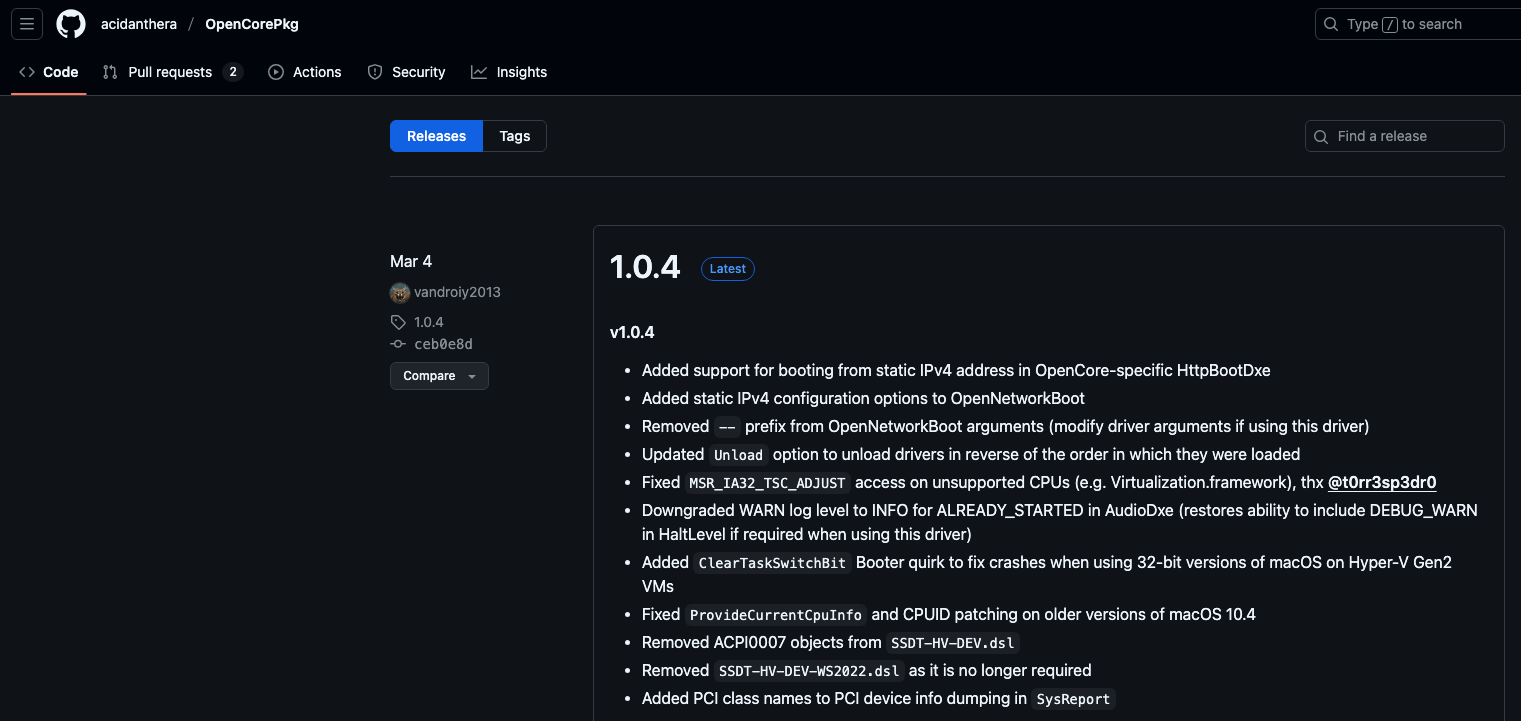Go to GitHub home via the Octocat logo
The image size is (1521, 721).
click(71, 24)
